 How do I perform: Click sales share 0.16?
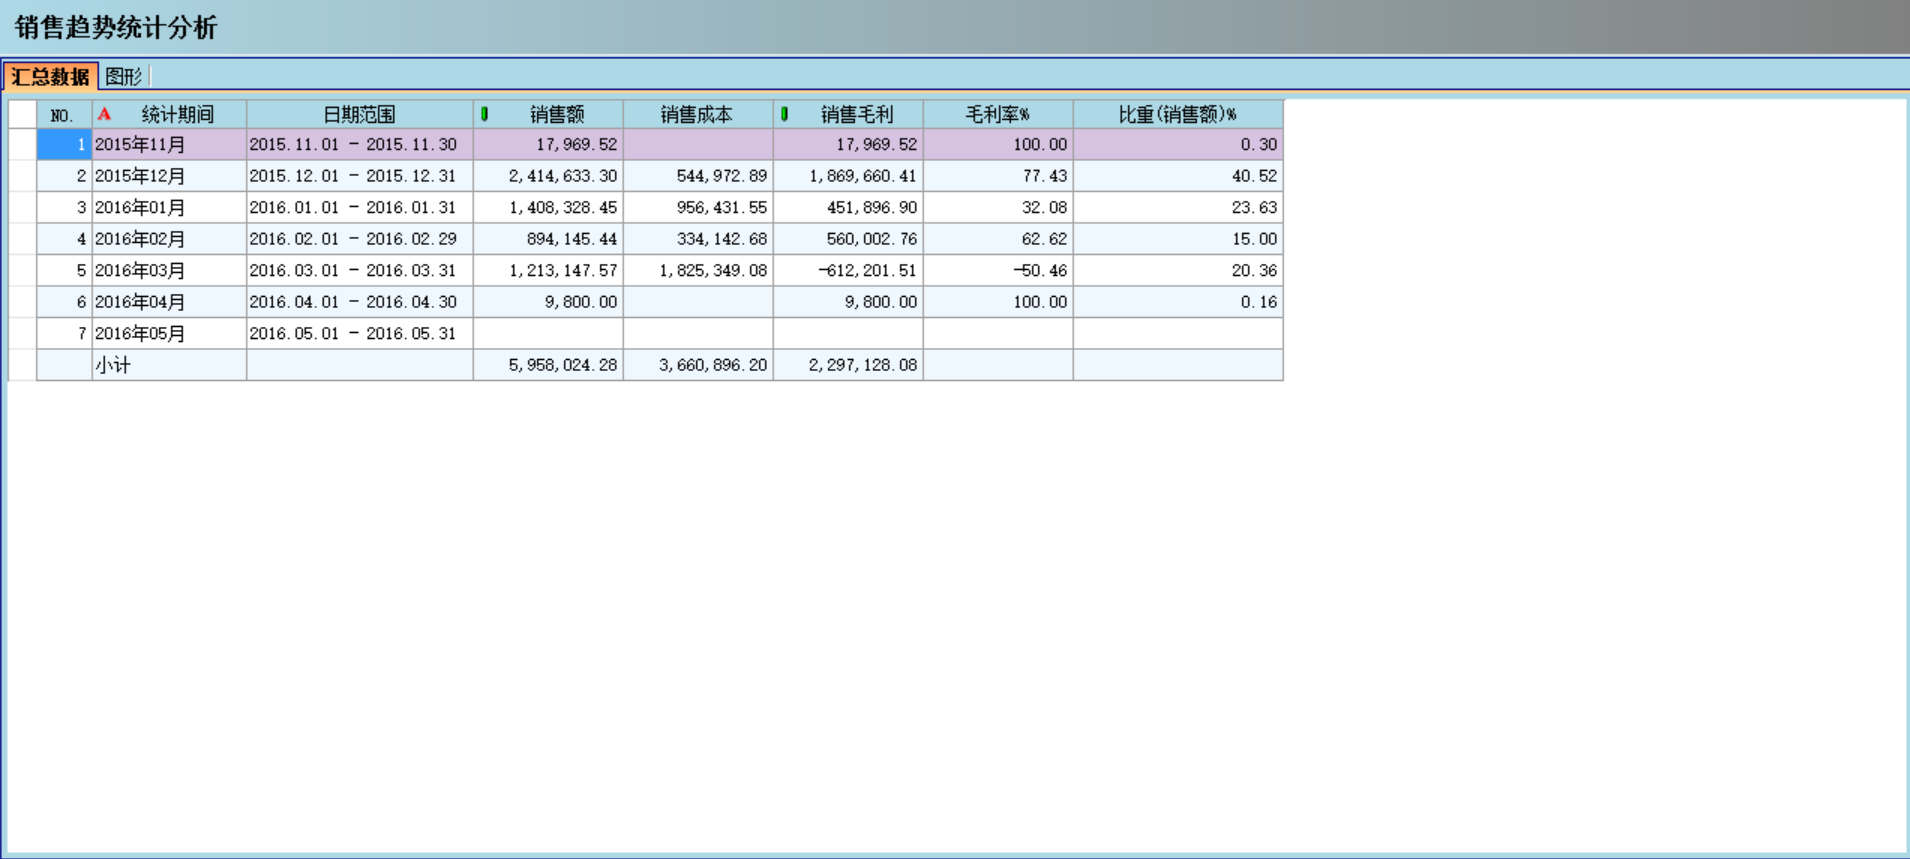[1178, 302]
